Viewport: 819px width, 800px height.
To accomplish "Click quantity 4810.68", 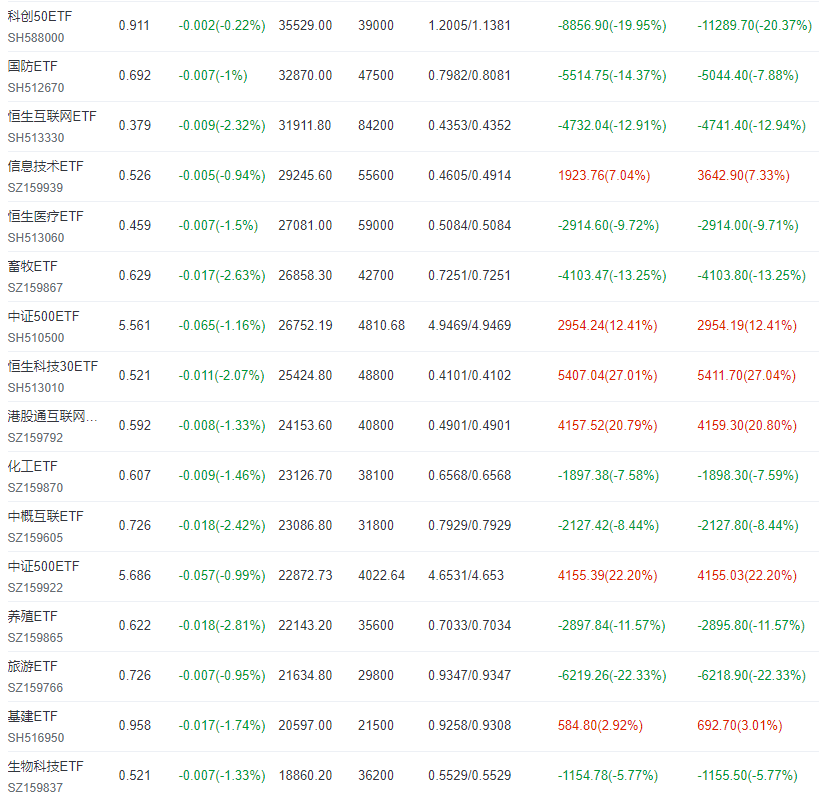I will tap(381, 326).
